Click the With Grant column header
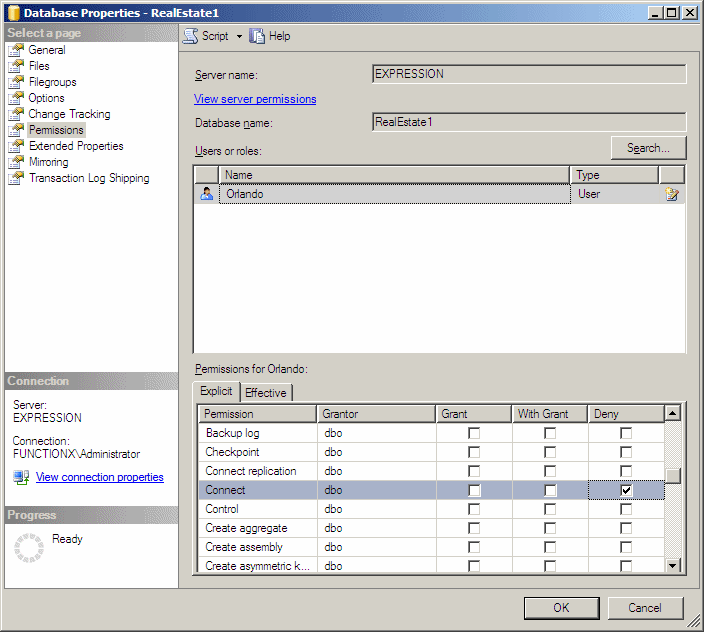Image resolution: width=704 pixels, height=632 pixels. coord(550,414)
